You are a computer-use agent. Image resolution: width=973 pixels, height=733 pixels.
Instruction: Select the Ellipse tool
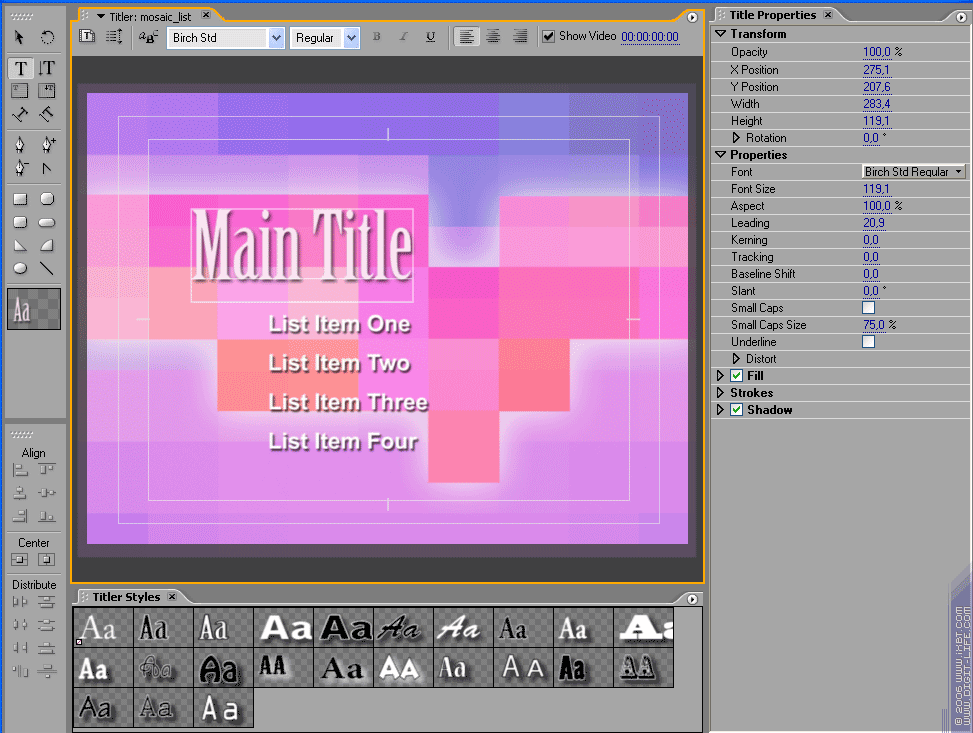point(20,269)
